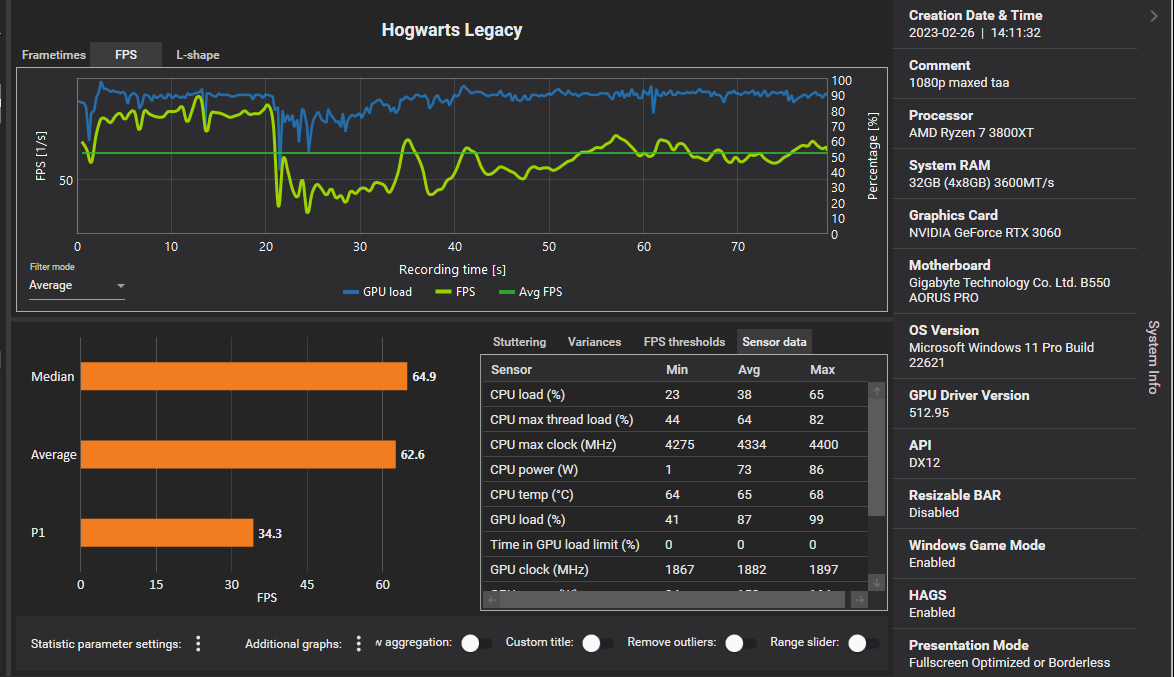Select the CPU temp (°C) row
Image resolution: width=1174 pixels, height=677 pixels.
[x=675, y=494]
